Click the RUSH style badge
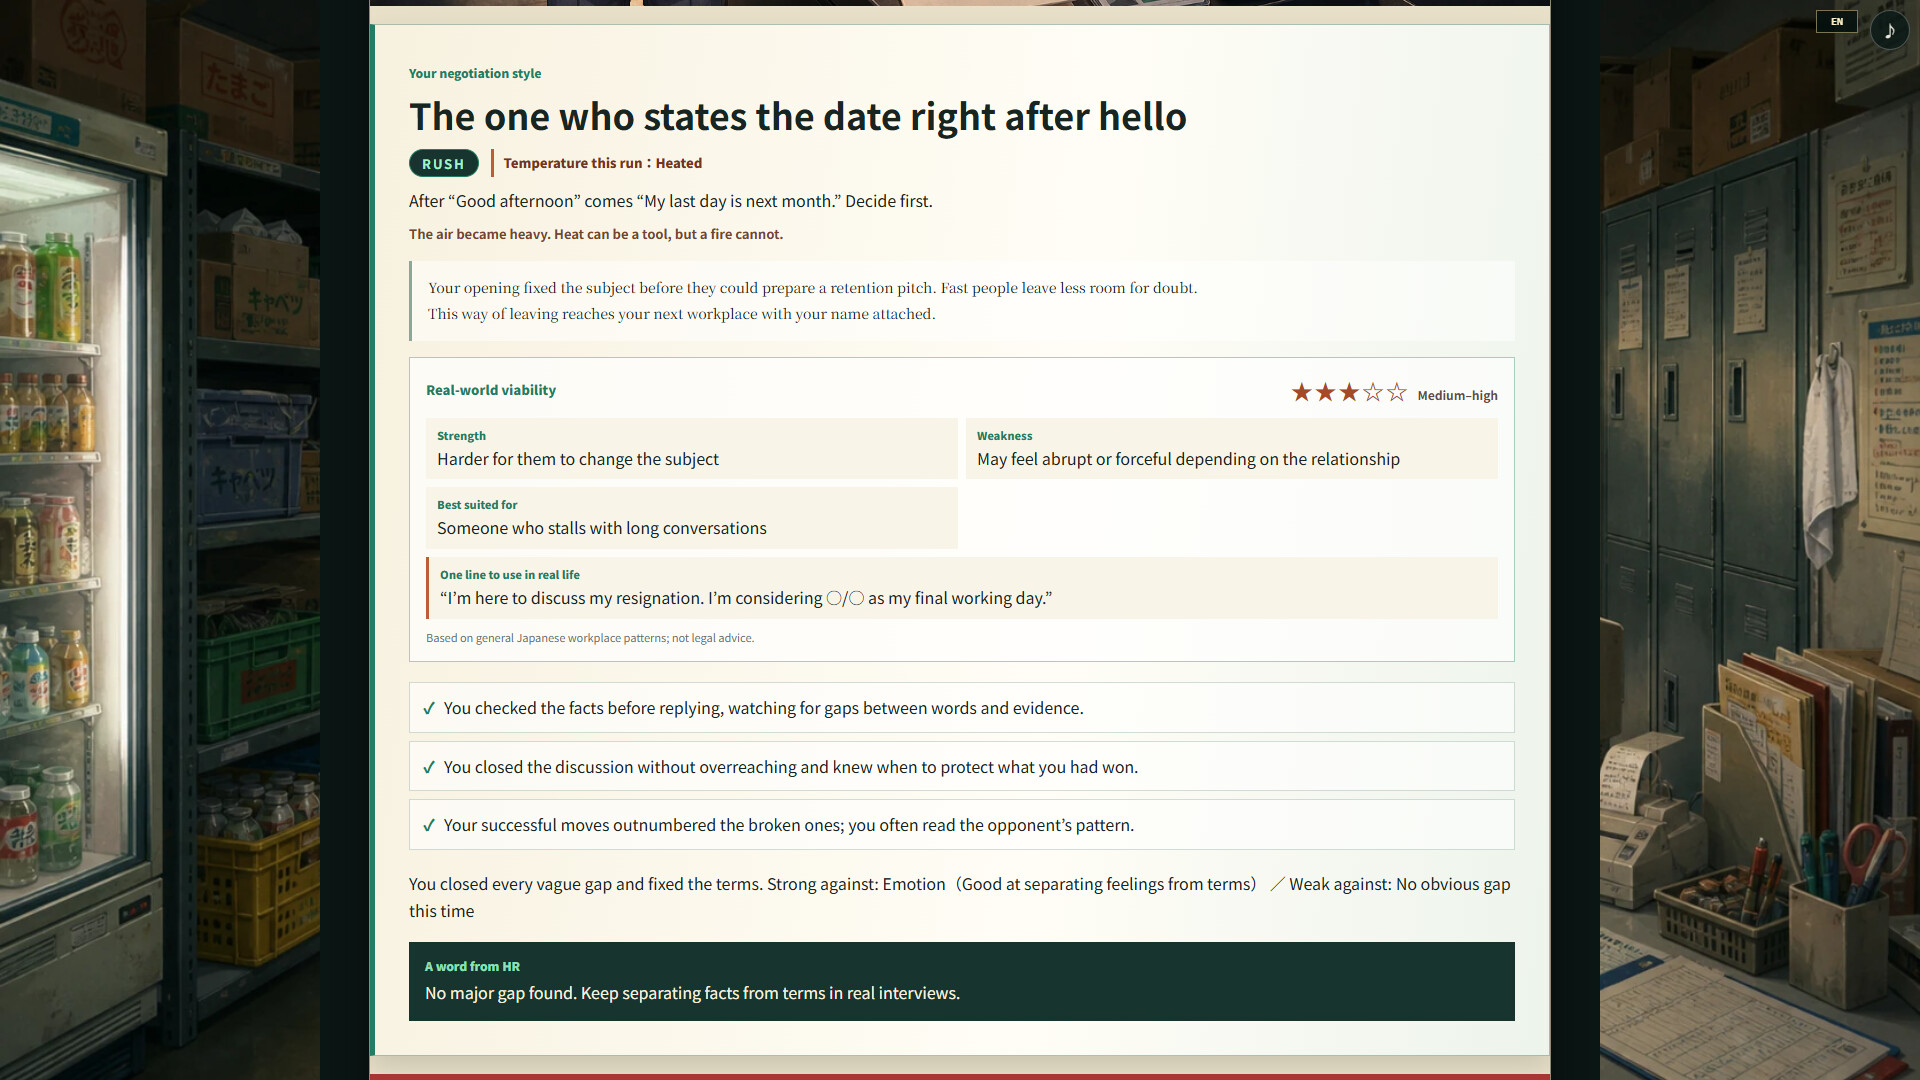 tap(443, 164)
